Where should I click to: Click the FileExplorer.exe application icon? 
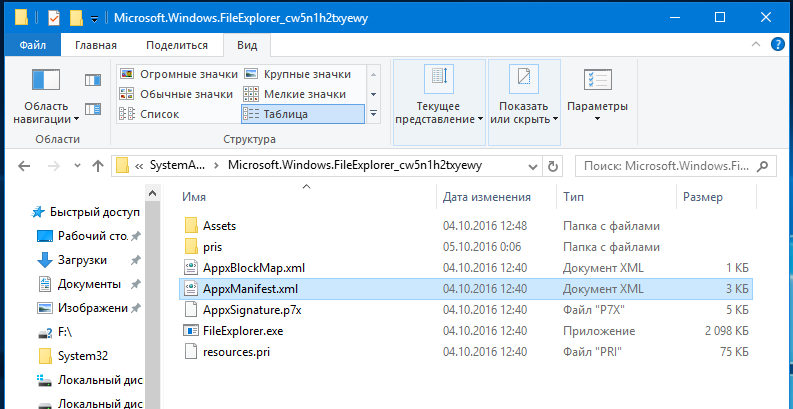click(x=191, y=331)
